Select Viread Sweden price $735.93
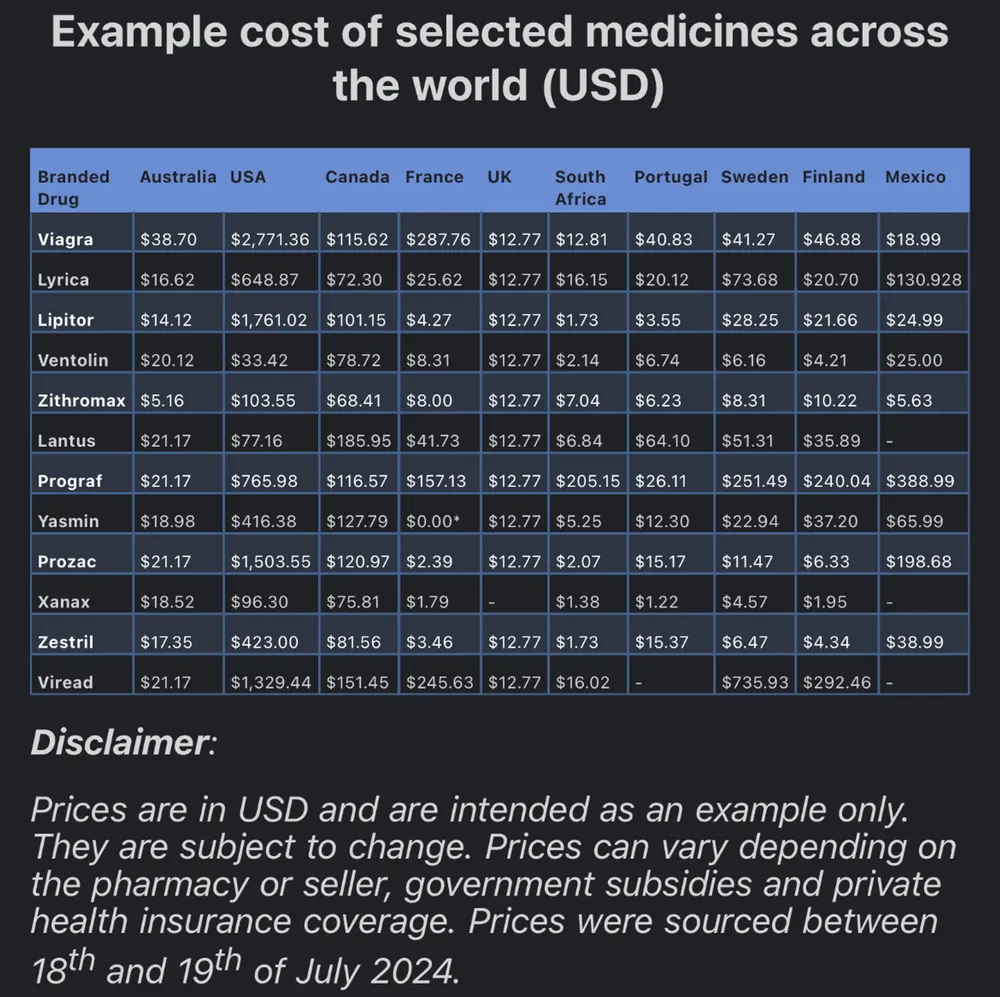The width and height of the screenshot is (1000, 997). point(754,682)
